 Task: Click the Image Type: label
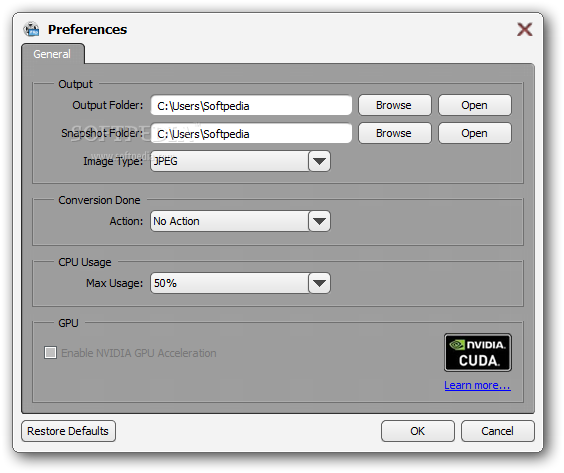[113, 161]
